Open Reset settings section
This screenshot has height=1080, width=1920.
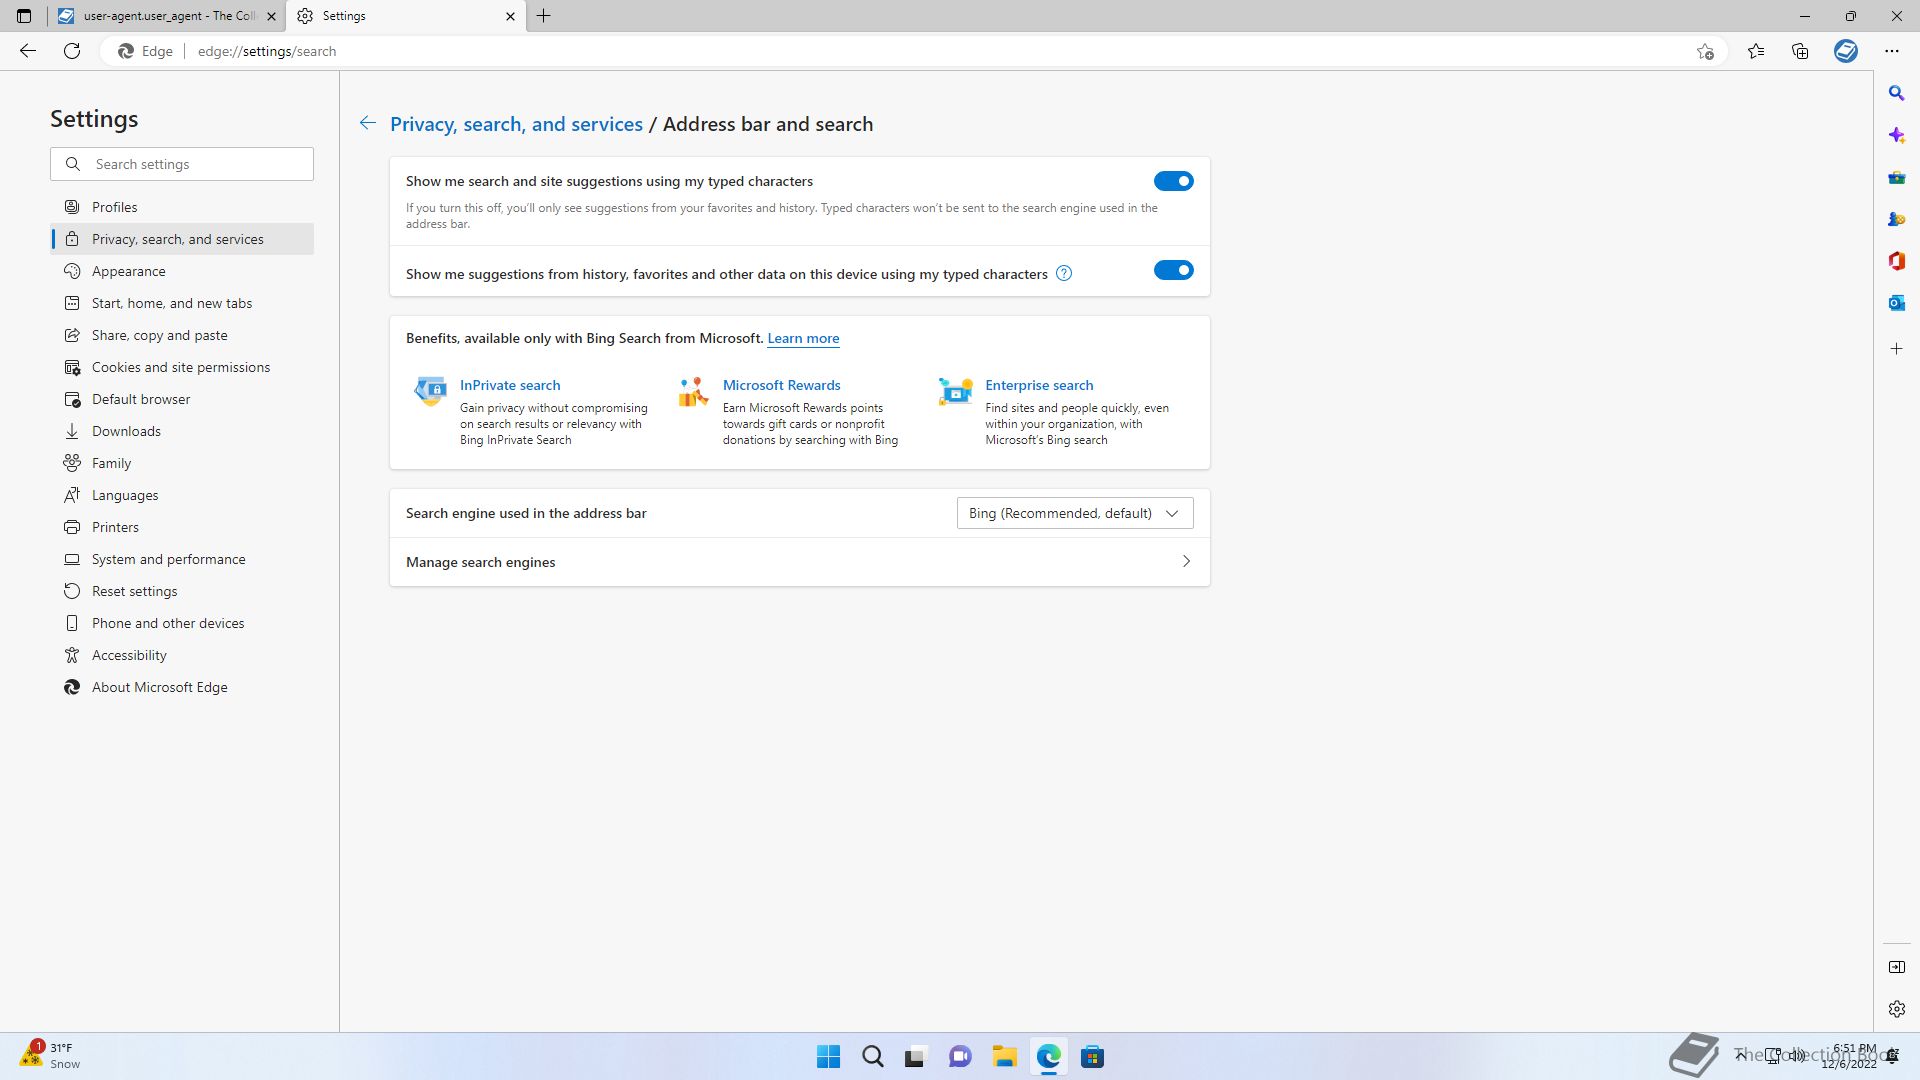click(182, 591)
